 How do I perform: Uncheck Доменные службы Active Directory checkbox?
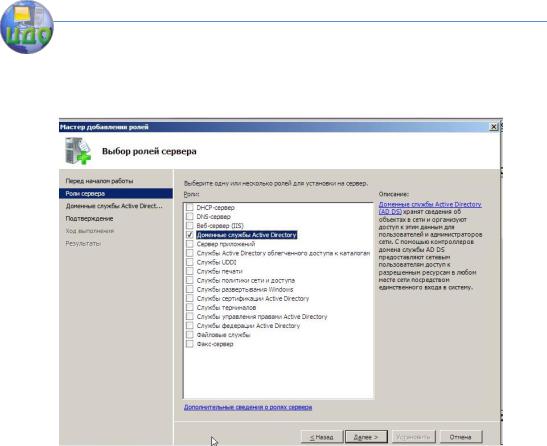pyautogui.click(x=189, y=235)
